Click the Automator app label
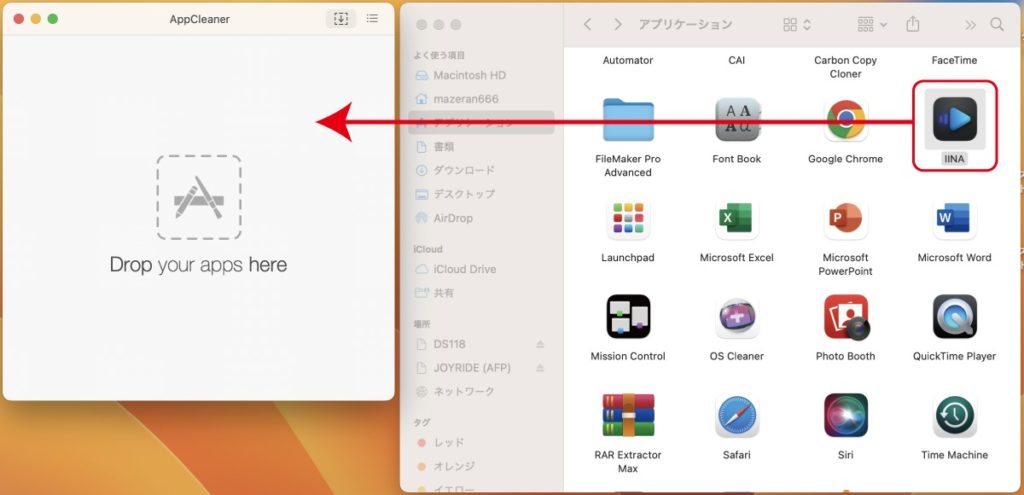Screen dimensions: 1024x495 click(x=628, y=60)
